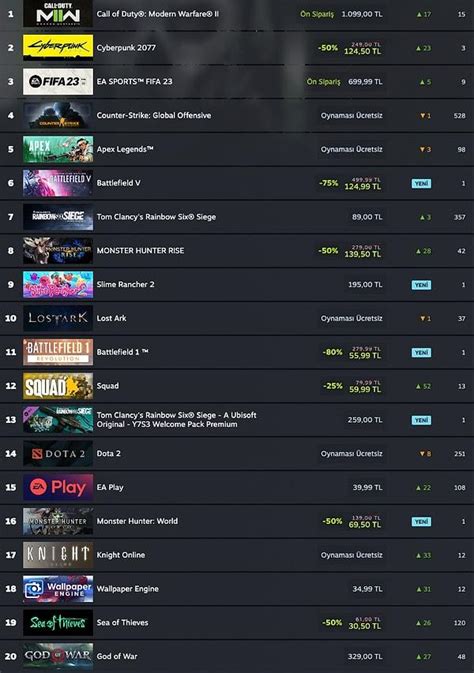
Task: Select the Dota 2 logo image
Action: pos(58,453)
